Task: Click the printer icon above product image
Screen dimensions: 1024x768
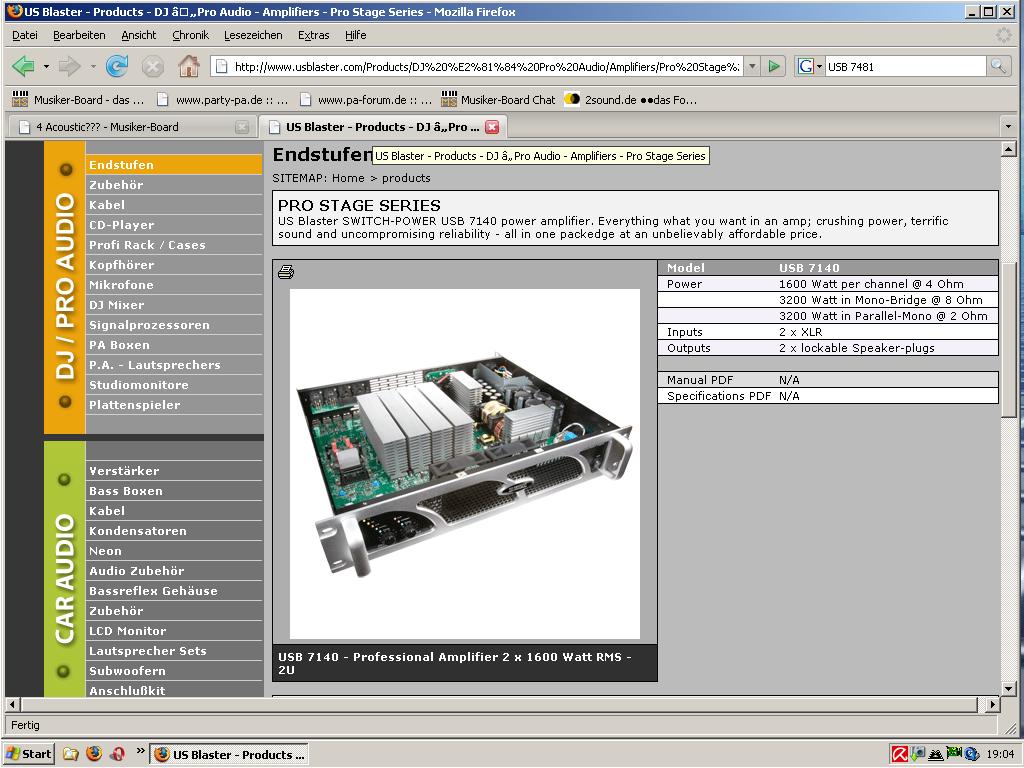Action: pos(285,272)
